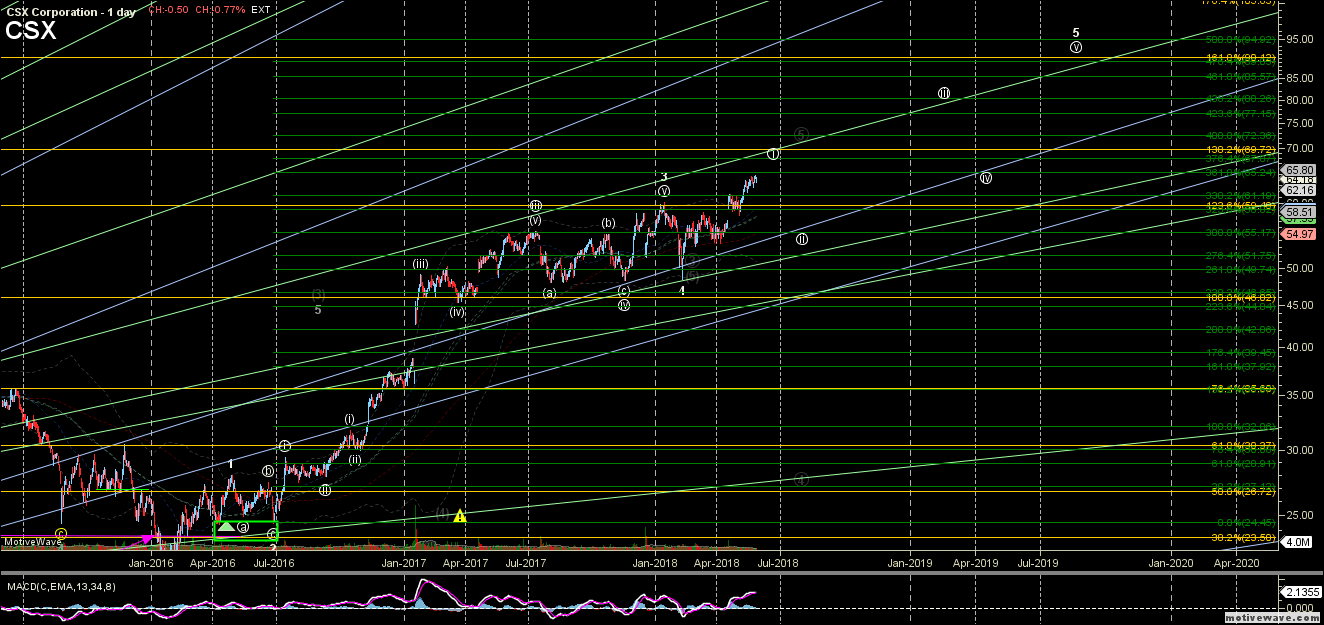The image size is (1324, 625).
Task: Click the 50.00 price axis label
Action: click(1299, 268)
